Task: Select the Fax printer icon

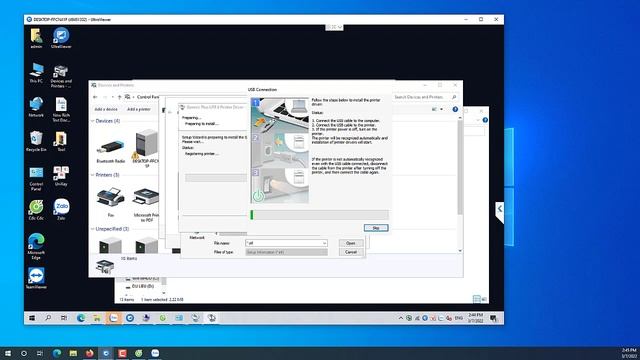Action: [111, 202]
